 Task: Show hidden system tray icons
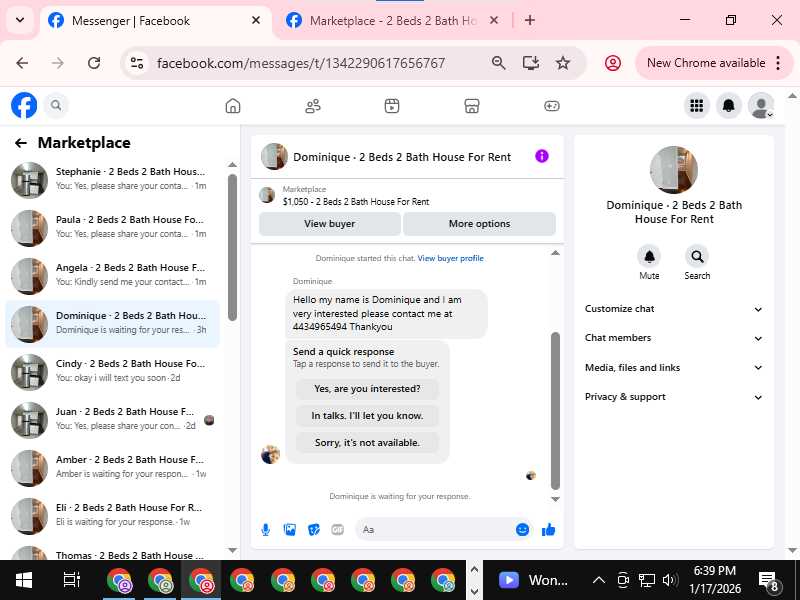pyautogui.click(x=598, y=580)
